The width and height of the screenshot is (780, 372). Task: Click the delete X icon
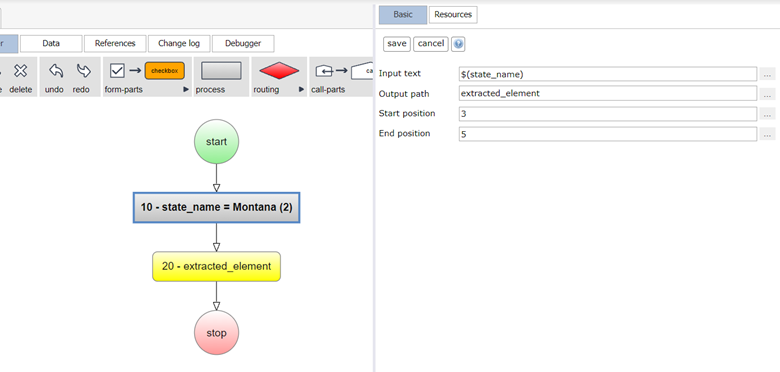click(x=20, y=71)
